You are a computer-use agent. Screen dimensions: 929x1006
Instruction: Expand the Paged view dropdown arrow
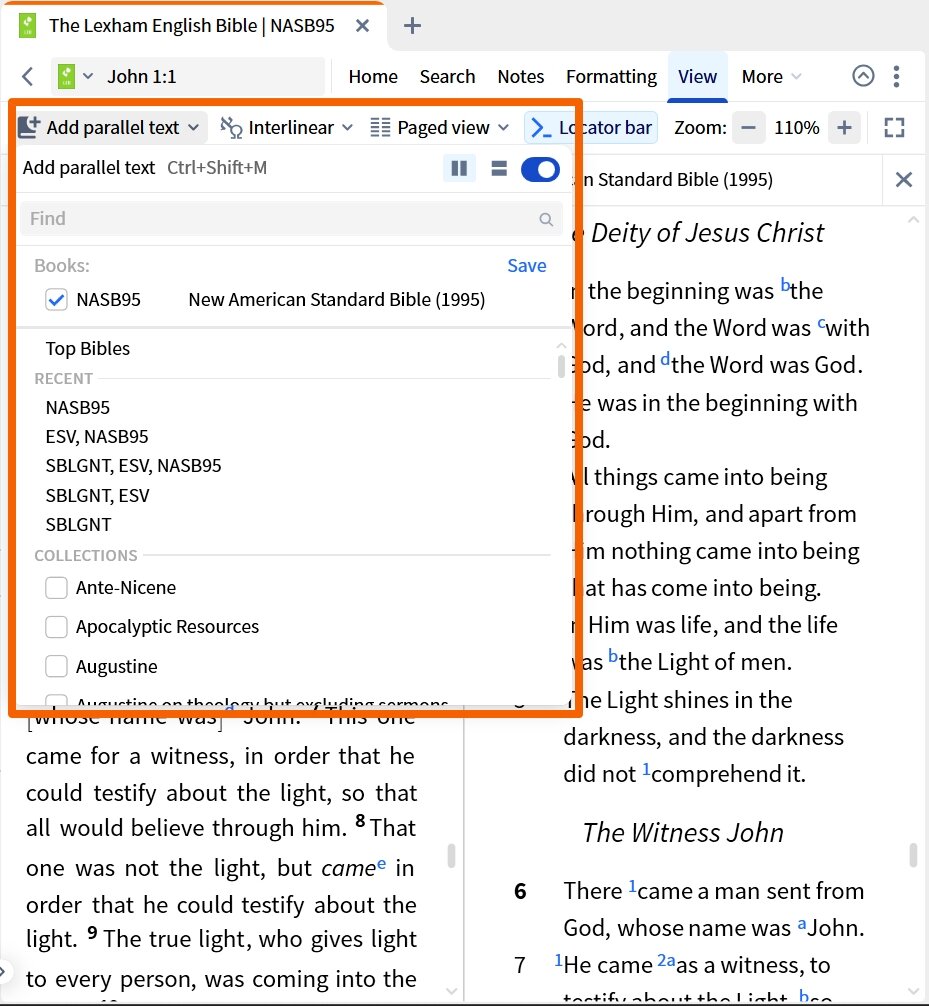pos(504,128)
